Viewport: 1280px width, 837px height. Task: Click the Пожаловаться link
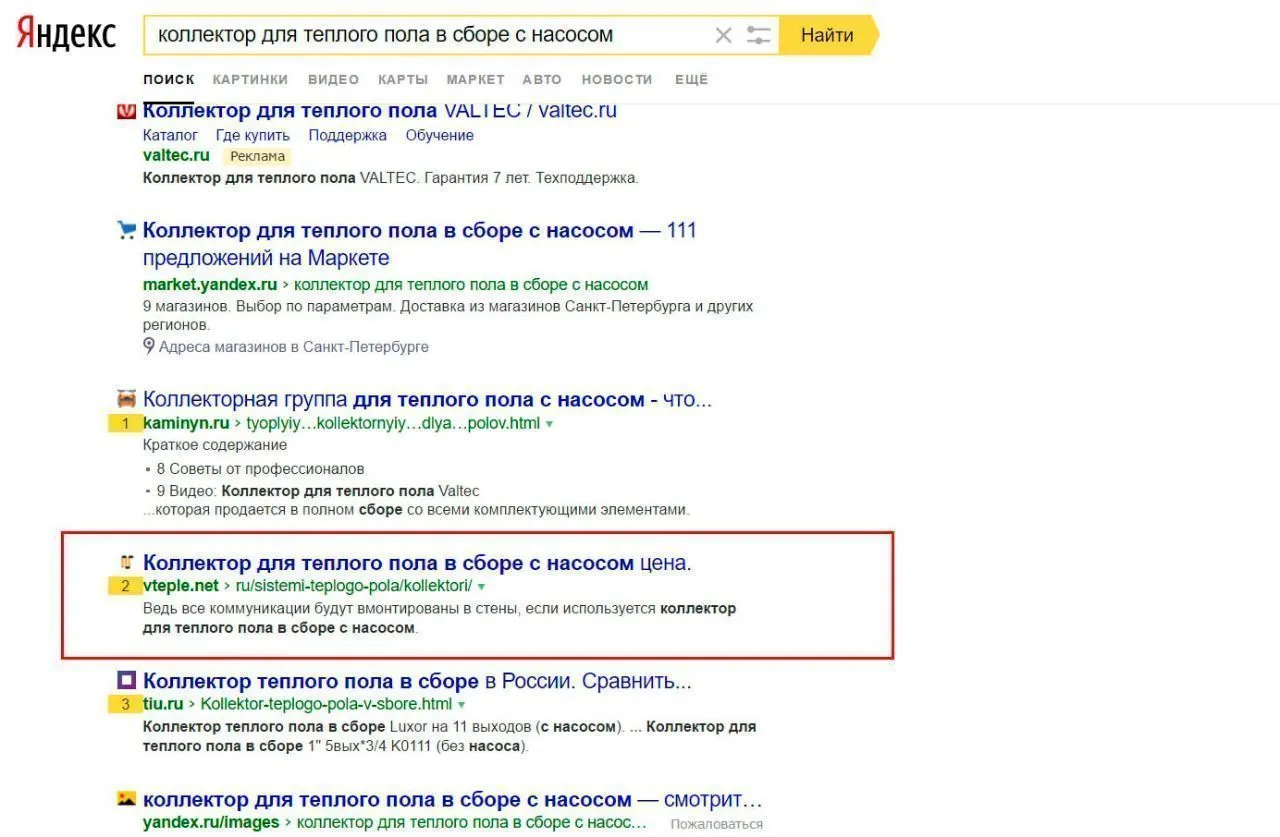716,824
